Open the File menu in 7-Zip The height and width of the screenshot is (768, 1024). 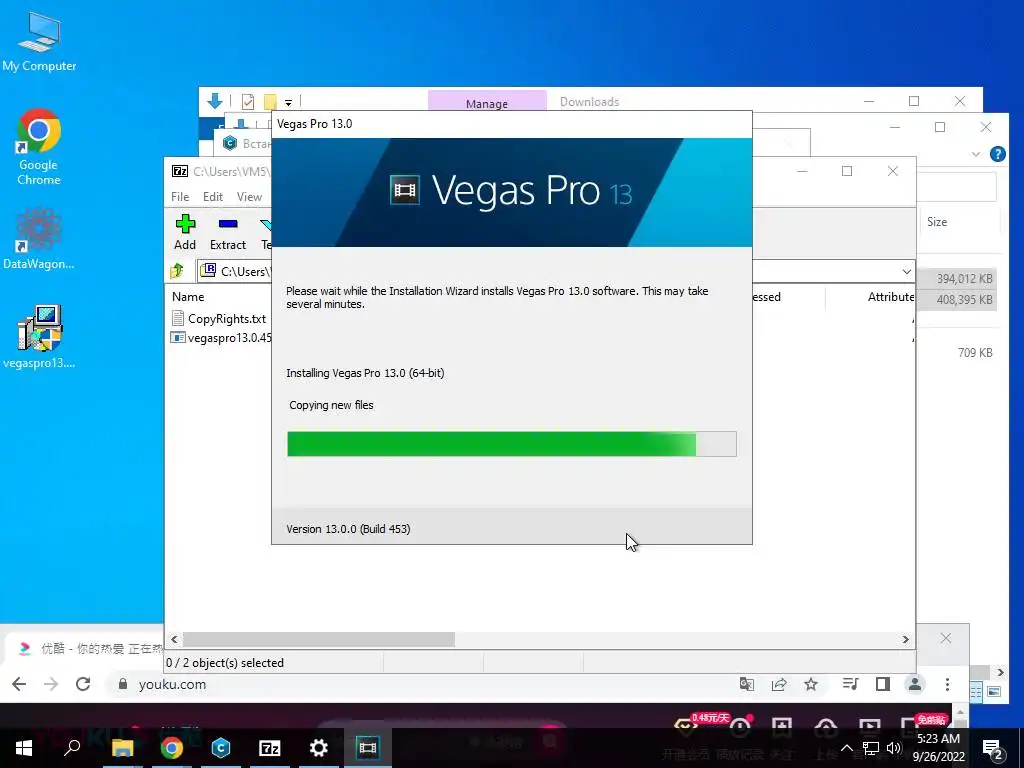click(180, 197)
